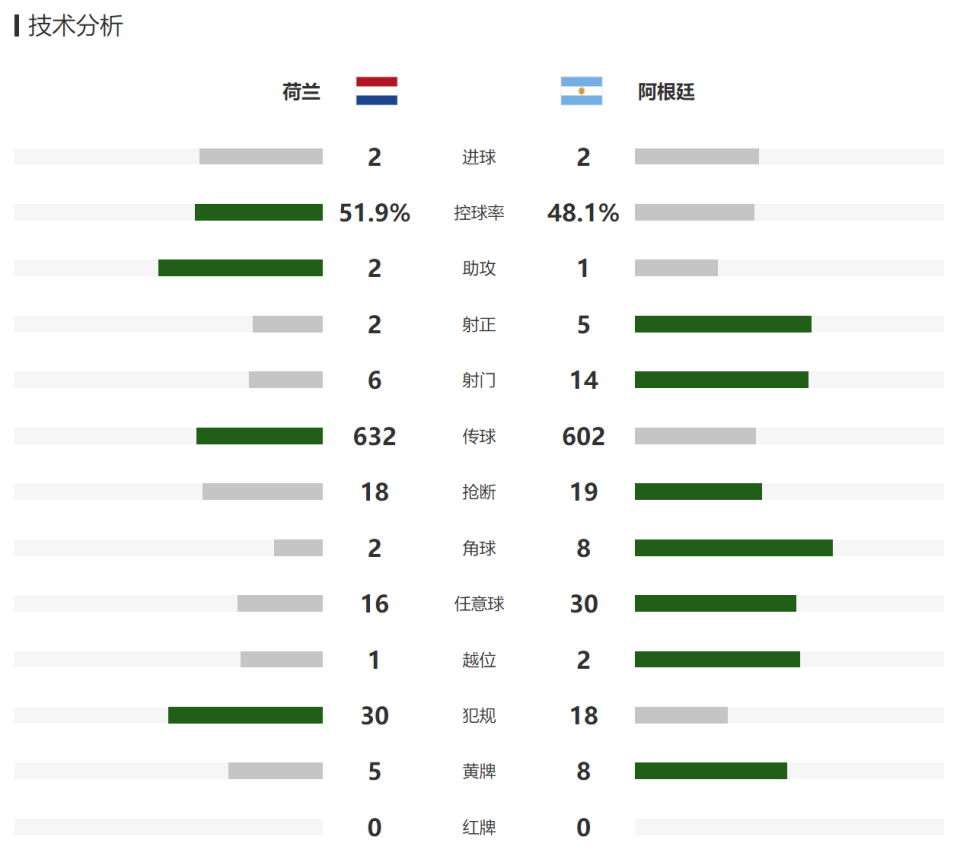The image size is (960, 856).
Task: Click the 越位 offside label
Action: pyautogui.click(x=479, y=660)
